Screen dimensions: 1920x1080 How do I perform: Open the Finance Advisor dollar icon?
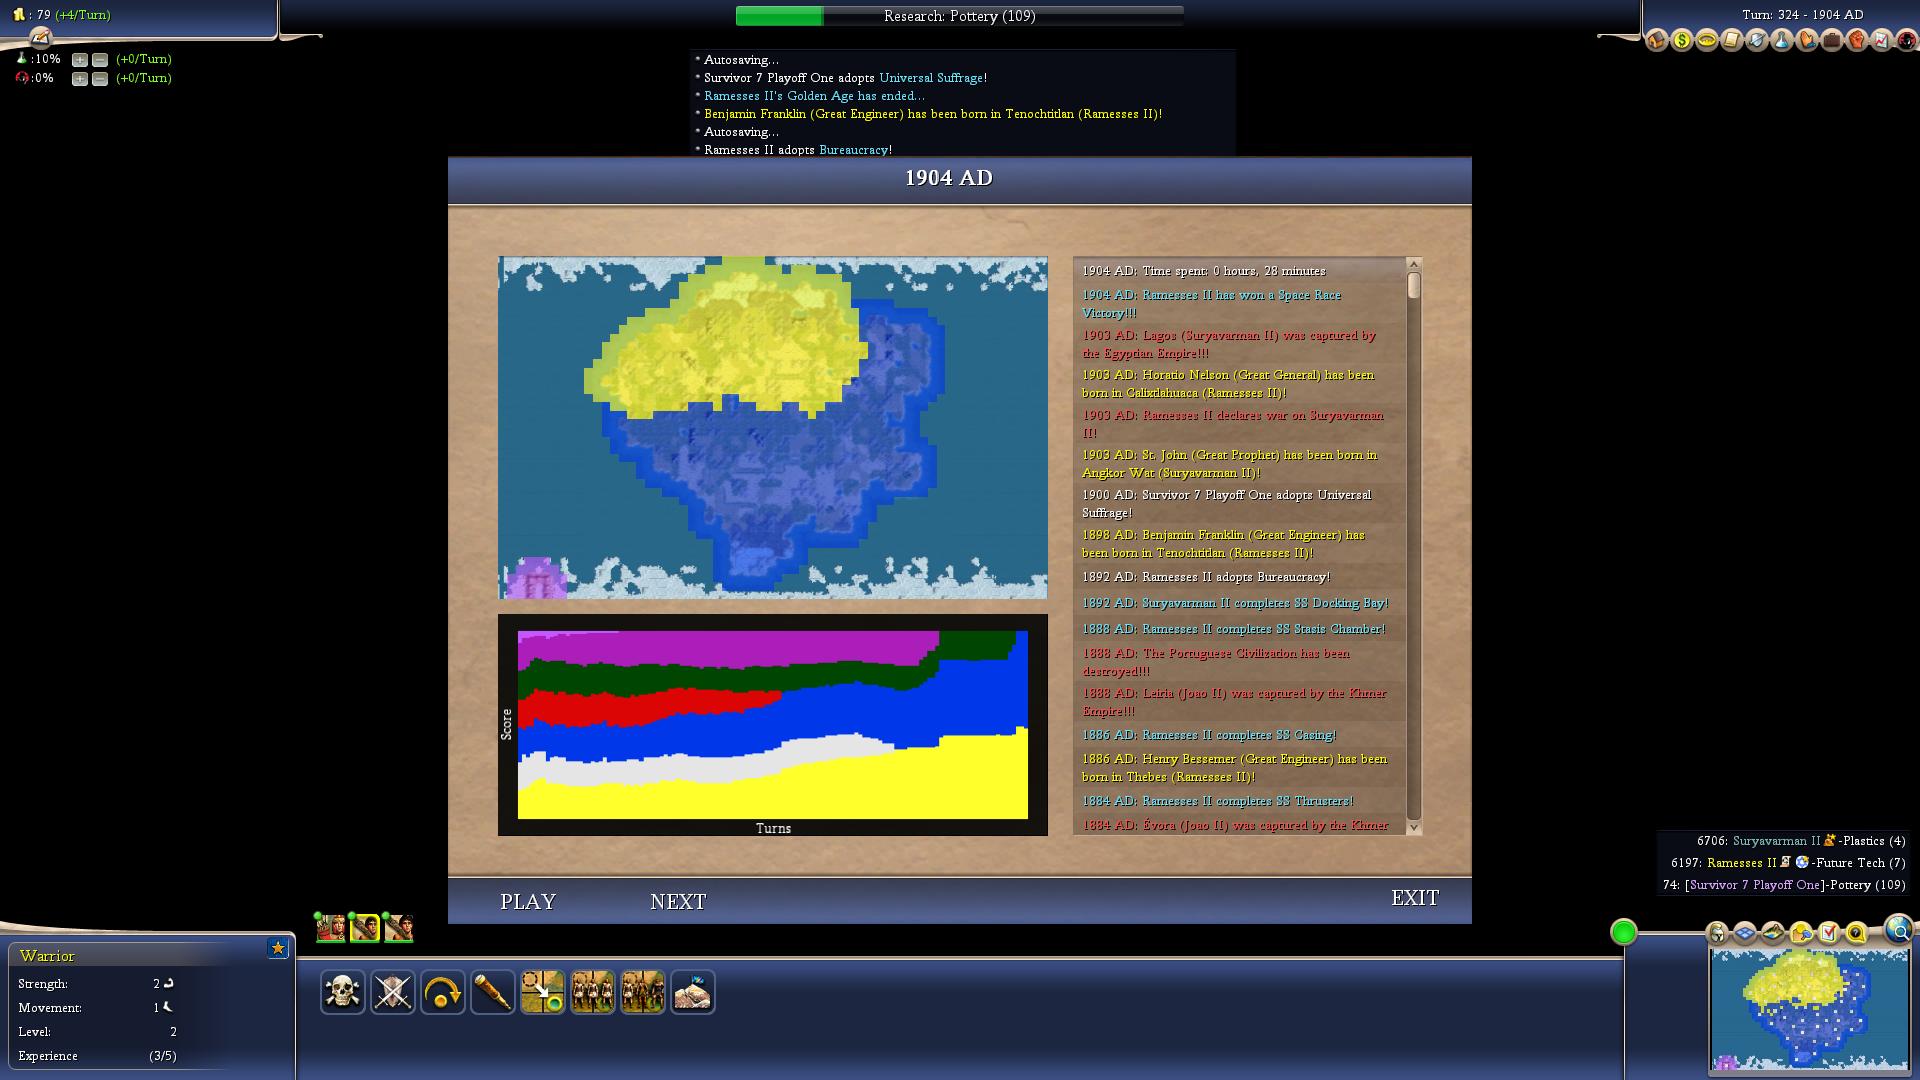tap(1682, 40)
